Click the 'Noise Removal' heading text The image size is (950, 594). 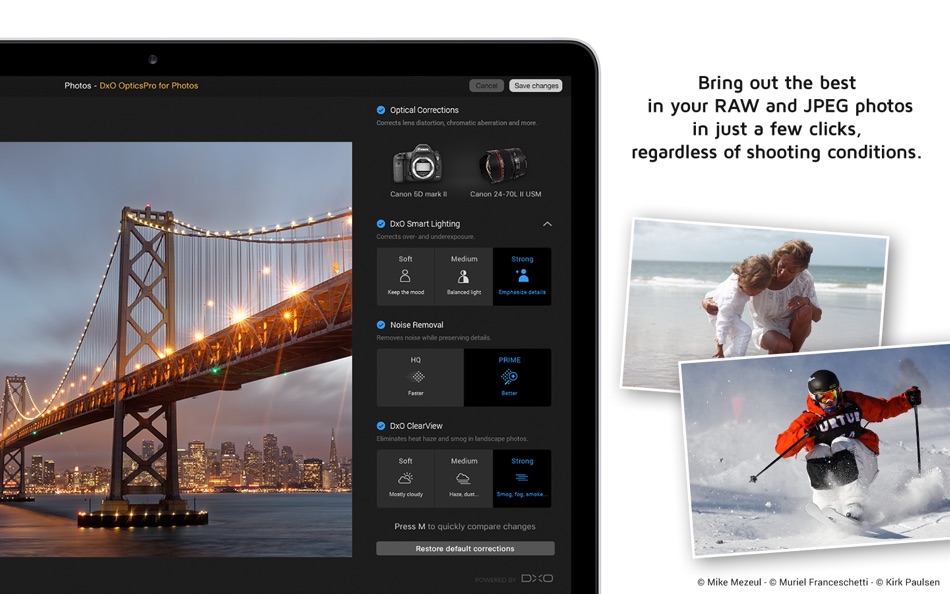pos(416,325)
